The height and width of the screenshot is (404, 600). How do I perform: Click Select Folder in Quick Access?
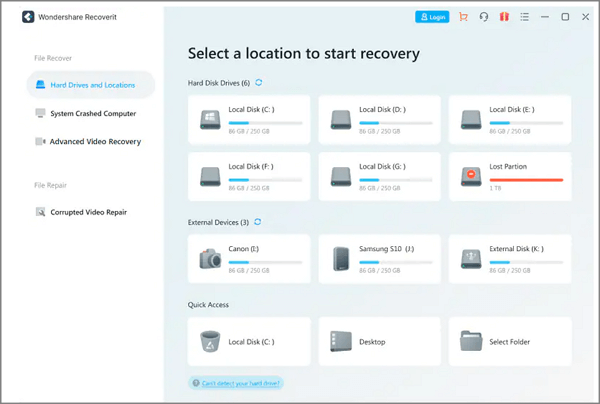(510, 341)
